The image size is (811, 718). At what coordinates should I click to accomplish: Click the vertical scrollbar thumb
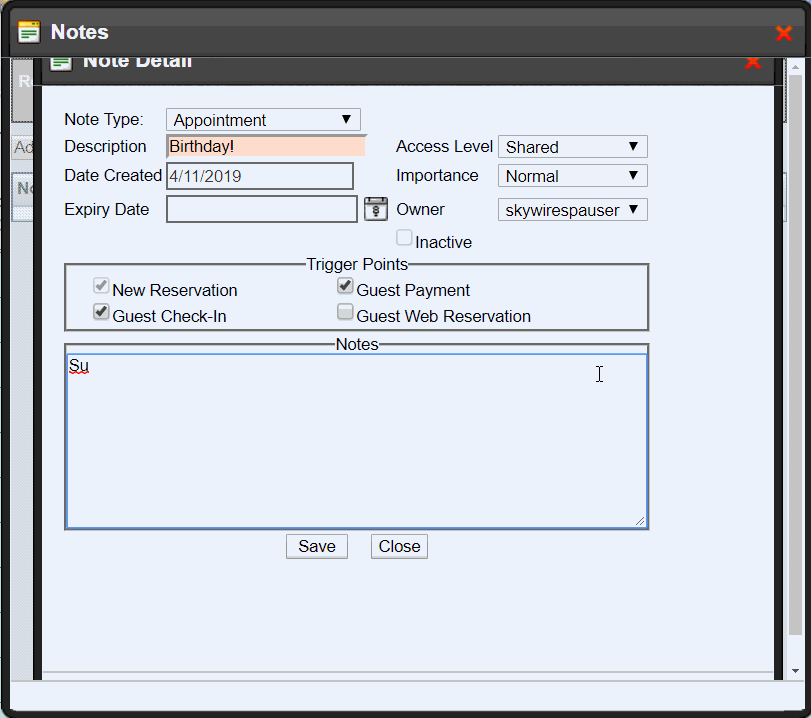[x=795, y=354]
